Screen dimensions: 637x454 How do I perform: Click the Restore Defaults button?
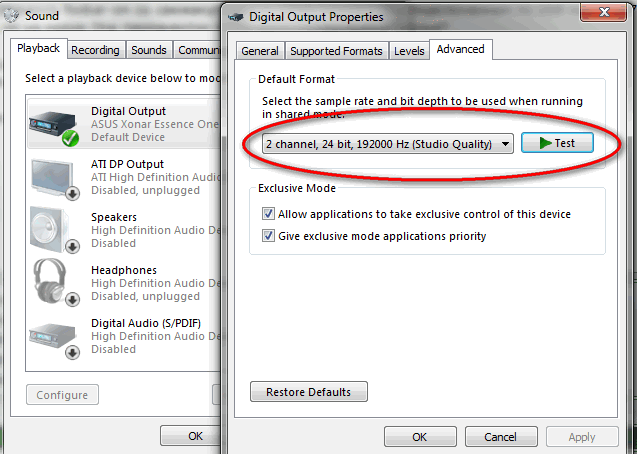pyautogui.click(x=309, y=392)
